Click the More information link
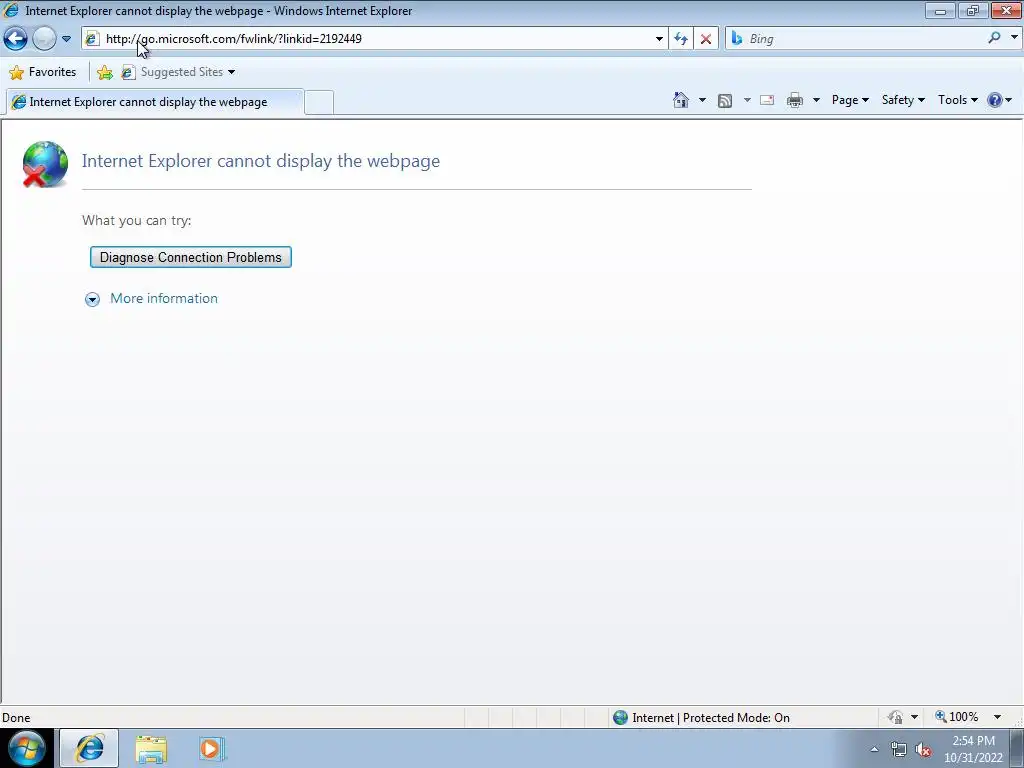The image size is (1024, 768). coord(164,298)
